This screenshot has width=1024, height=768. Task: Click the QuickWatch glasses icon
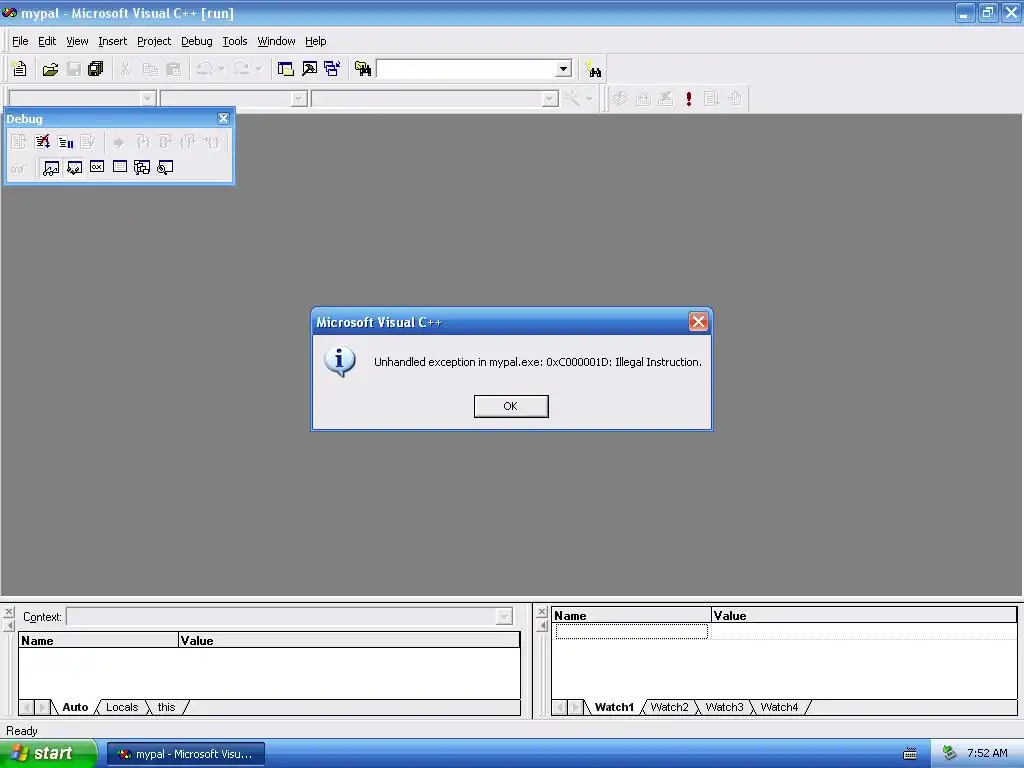tap(18, 168)
